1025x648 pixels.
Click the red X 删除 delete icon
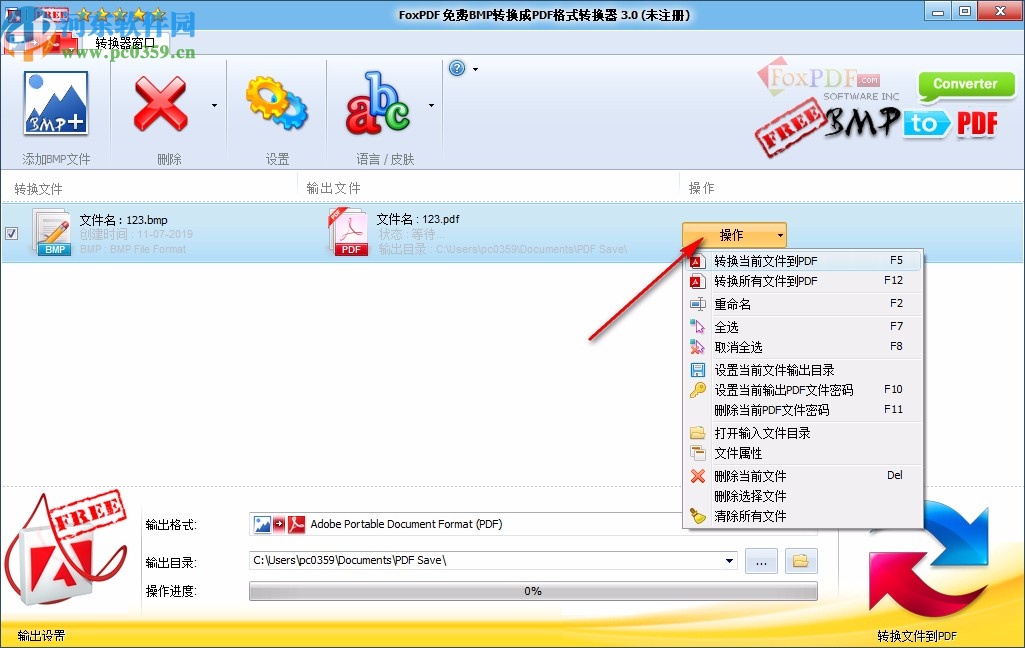(159, 105)
